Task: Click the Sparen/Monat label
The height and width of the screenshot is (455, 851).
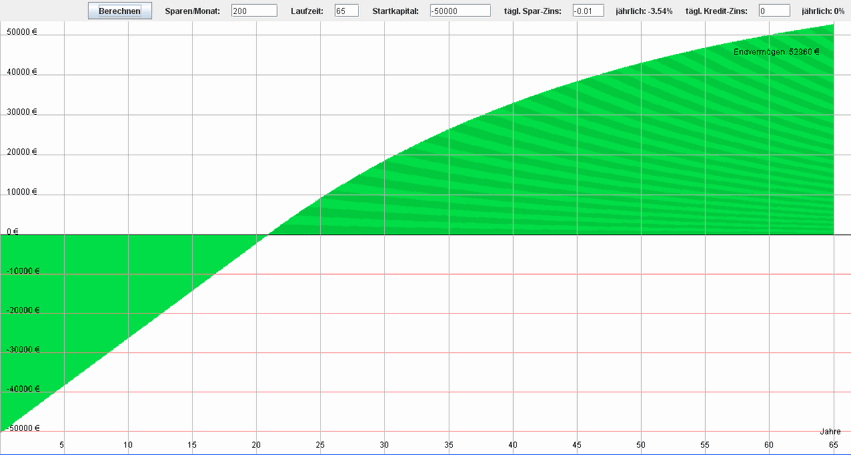Action: coord(192,11)
